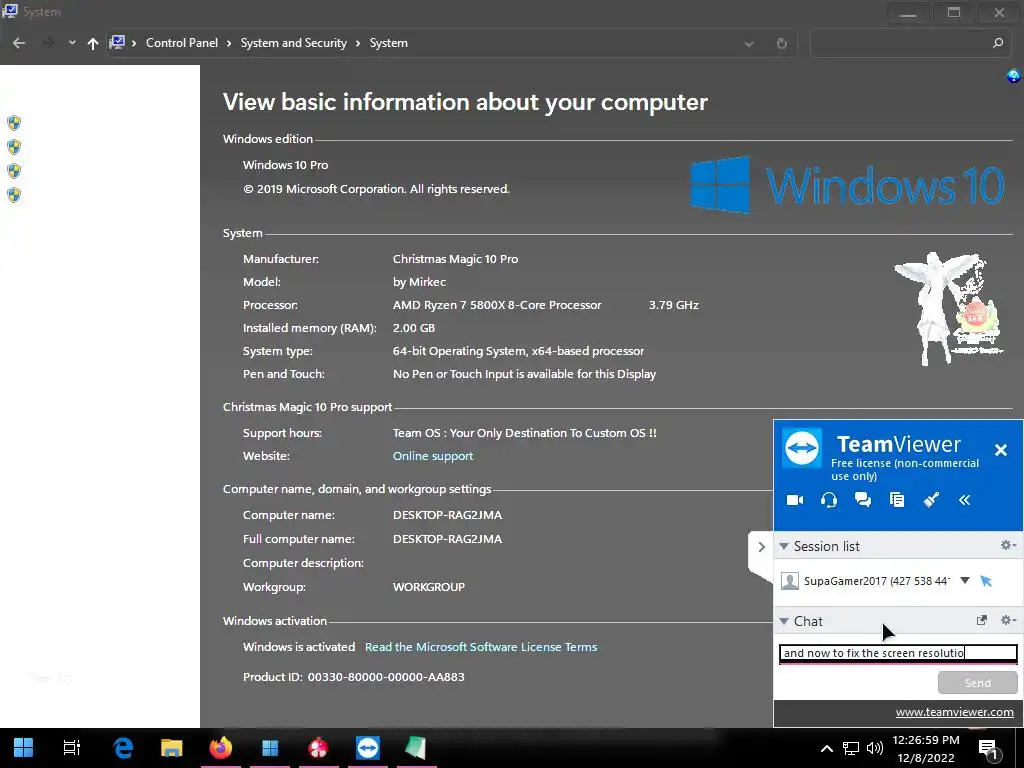1024x768 pixels.
Task: Click into the chat message input field
Action: (898, 653)
